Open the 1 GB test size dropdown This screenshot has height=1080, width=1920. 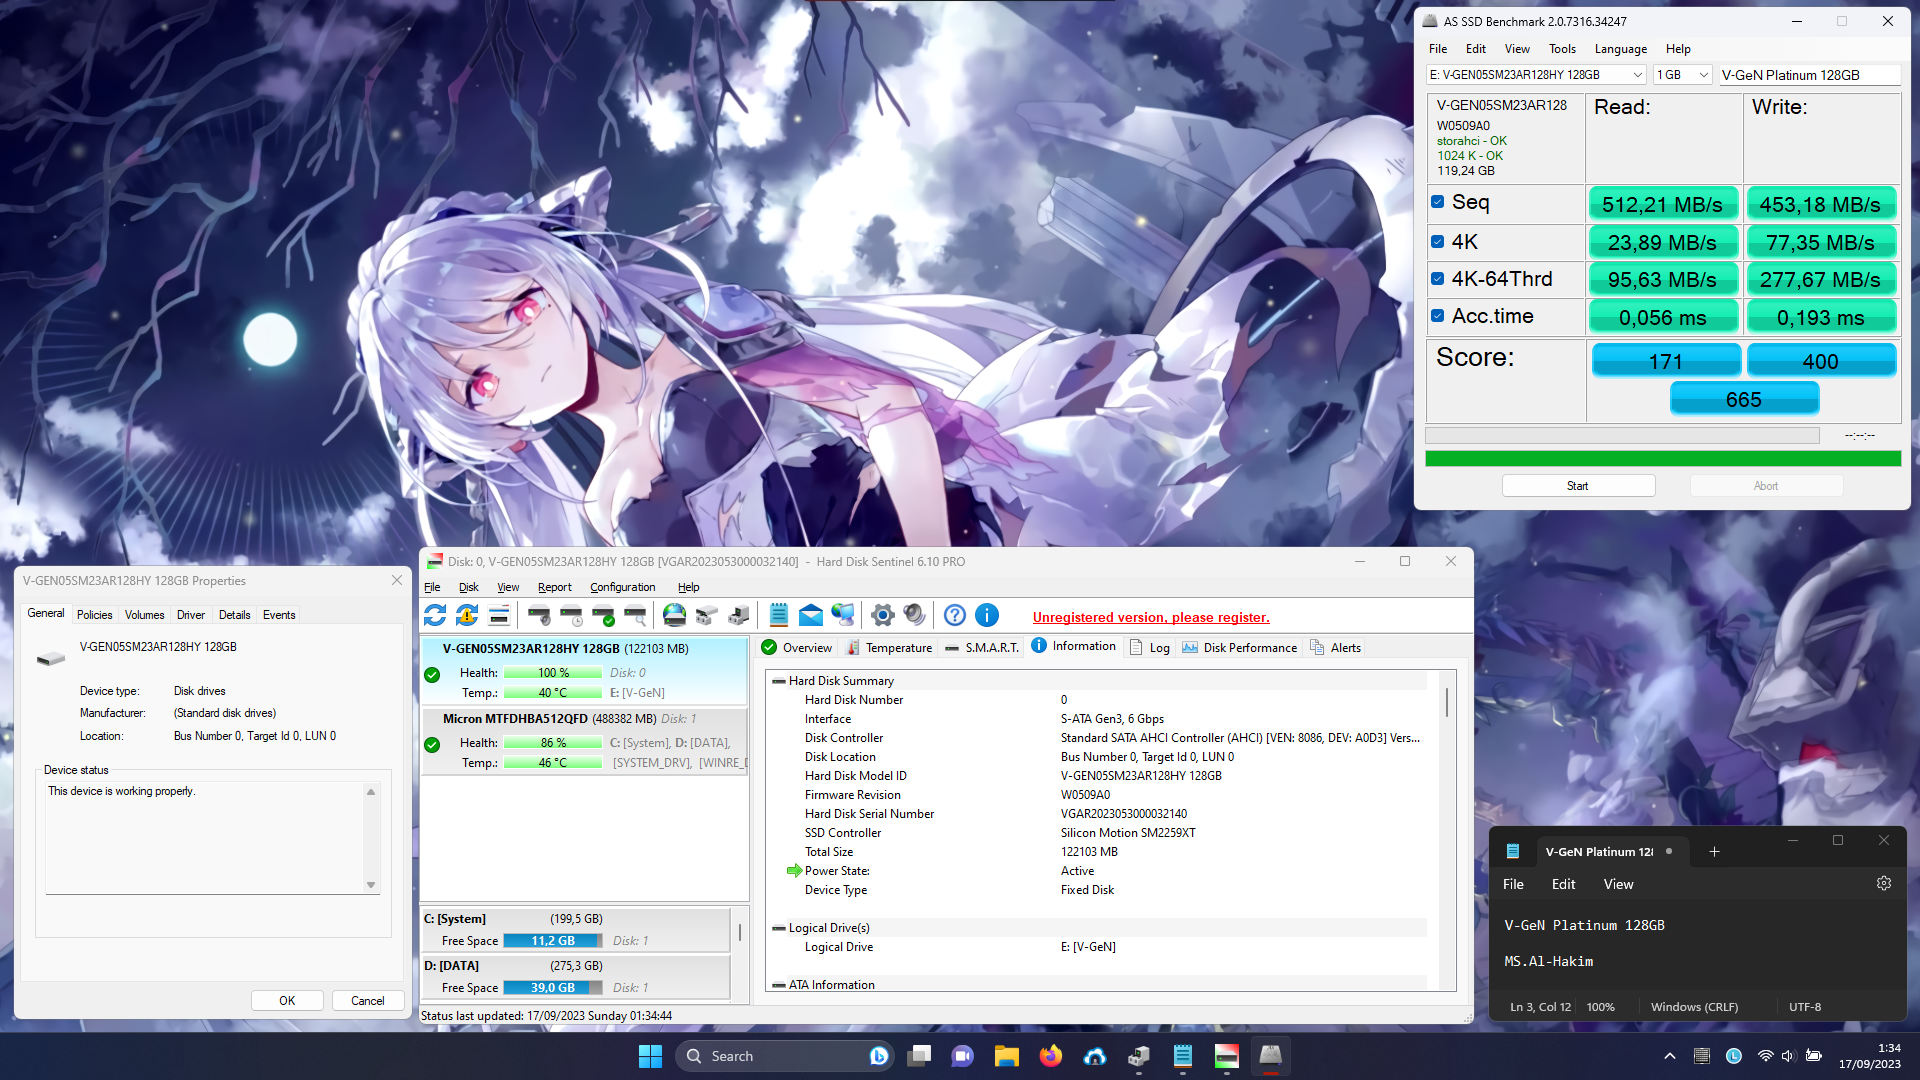pyautogui.click(x=1683, y=75)
